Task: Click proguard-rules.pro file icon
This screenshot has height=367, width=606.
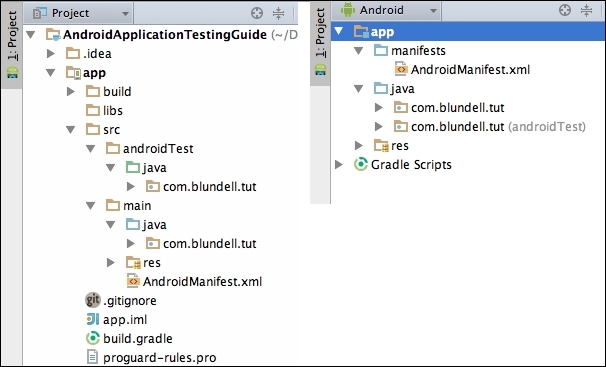Action: [x=92, y=357]
